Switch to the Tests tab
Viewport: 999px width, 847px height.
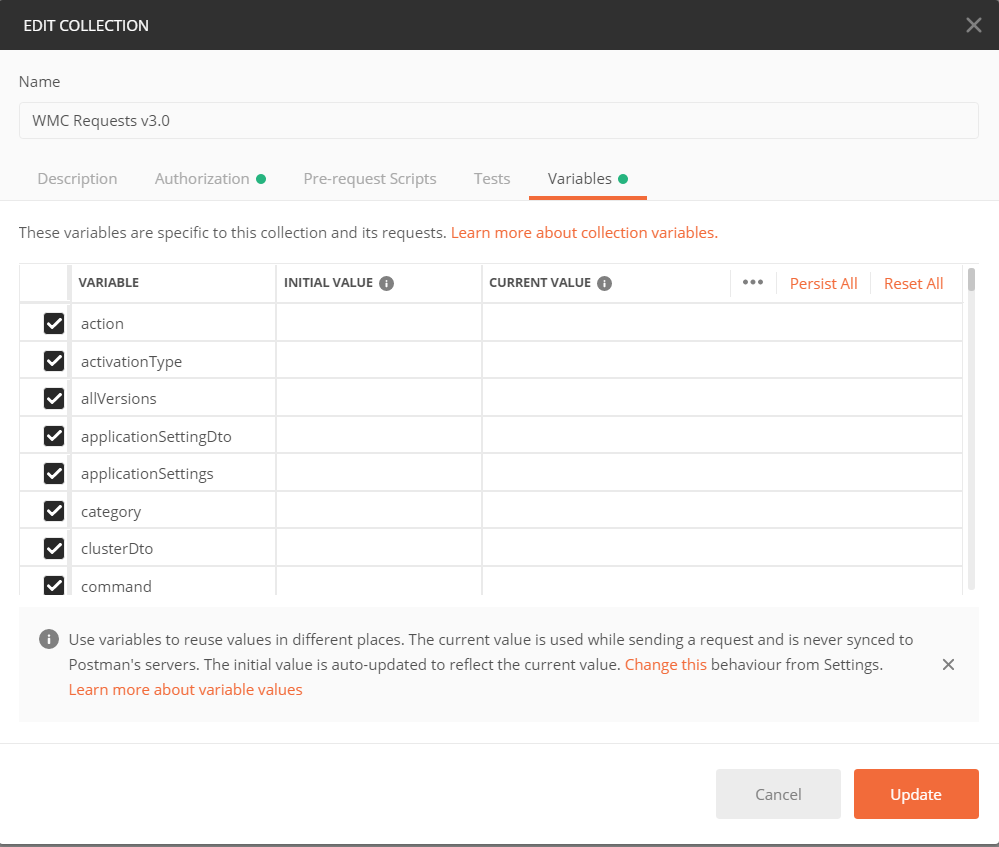pyautogui.click(x=491, y=178)
